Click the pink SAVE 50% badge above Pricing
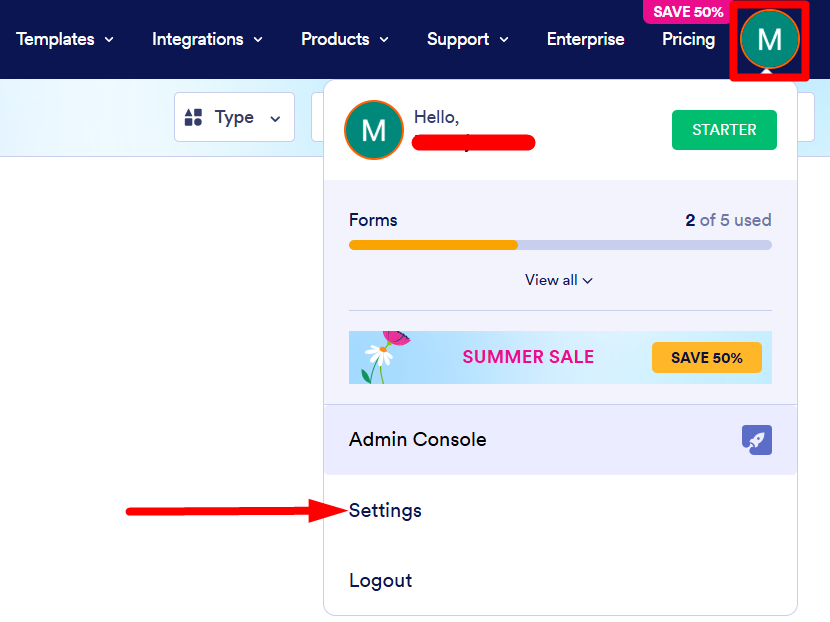The width and height of the screenshot is (830, 622). pos(687,12)
